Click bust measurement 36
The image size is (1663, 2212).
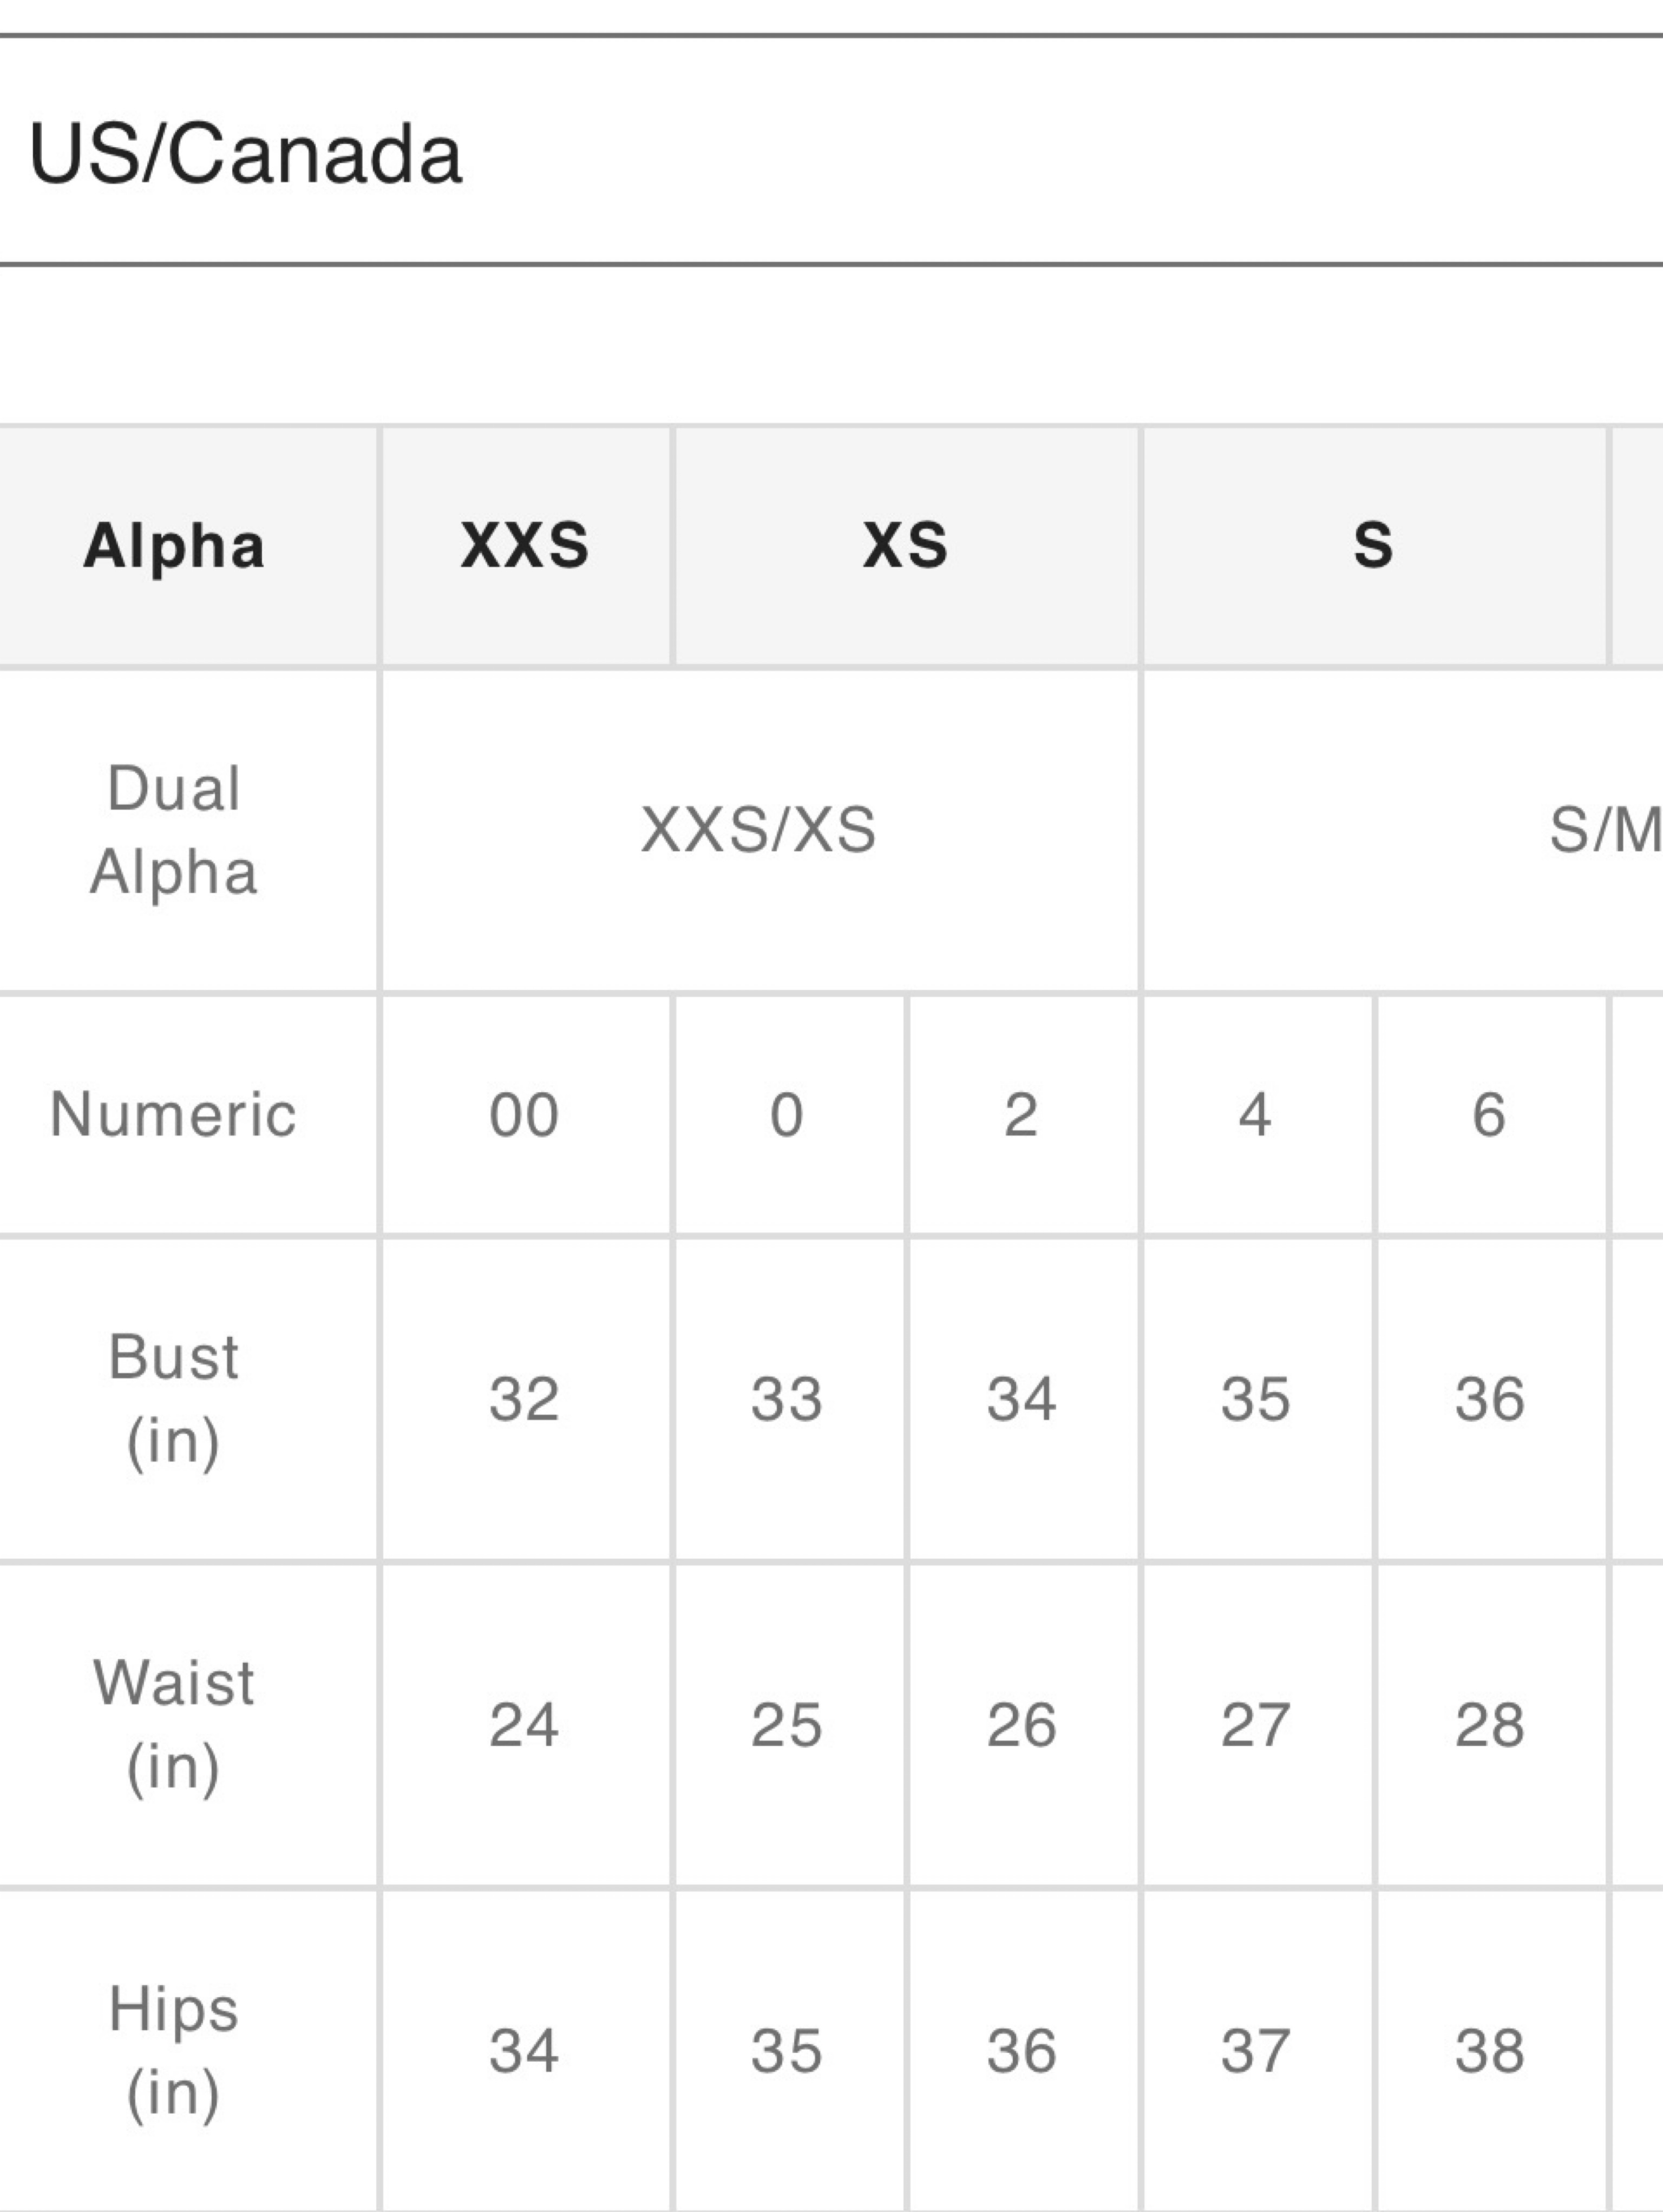click(1490, 1399)
